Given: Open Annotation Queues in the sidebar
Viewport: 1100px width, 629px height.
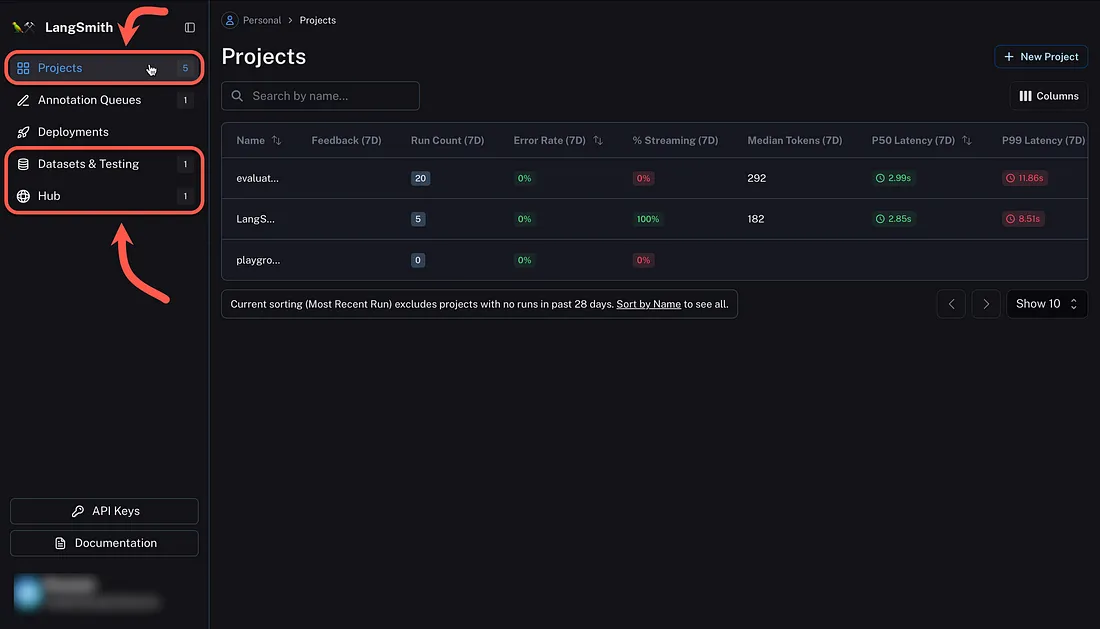Looking at the screenshot, I should (105, 100).
